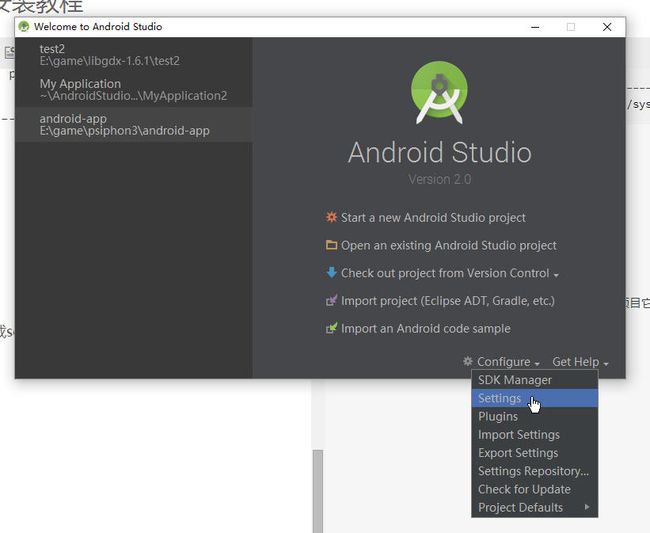
Task: Choose Check for Update menu entry
Action: [534, 489]
